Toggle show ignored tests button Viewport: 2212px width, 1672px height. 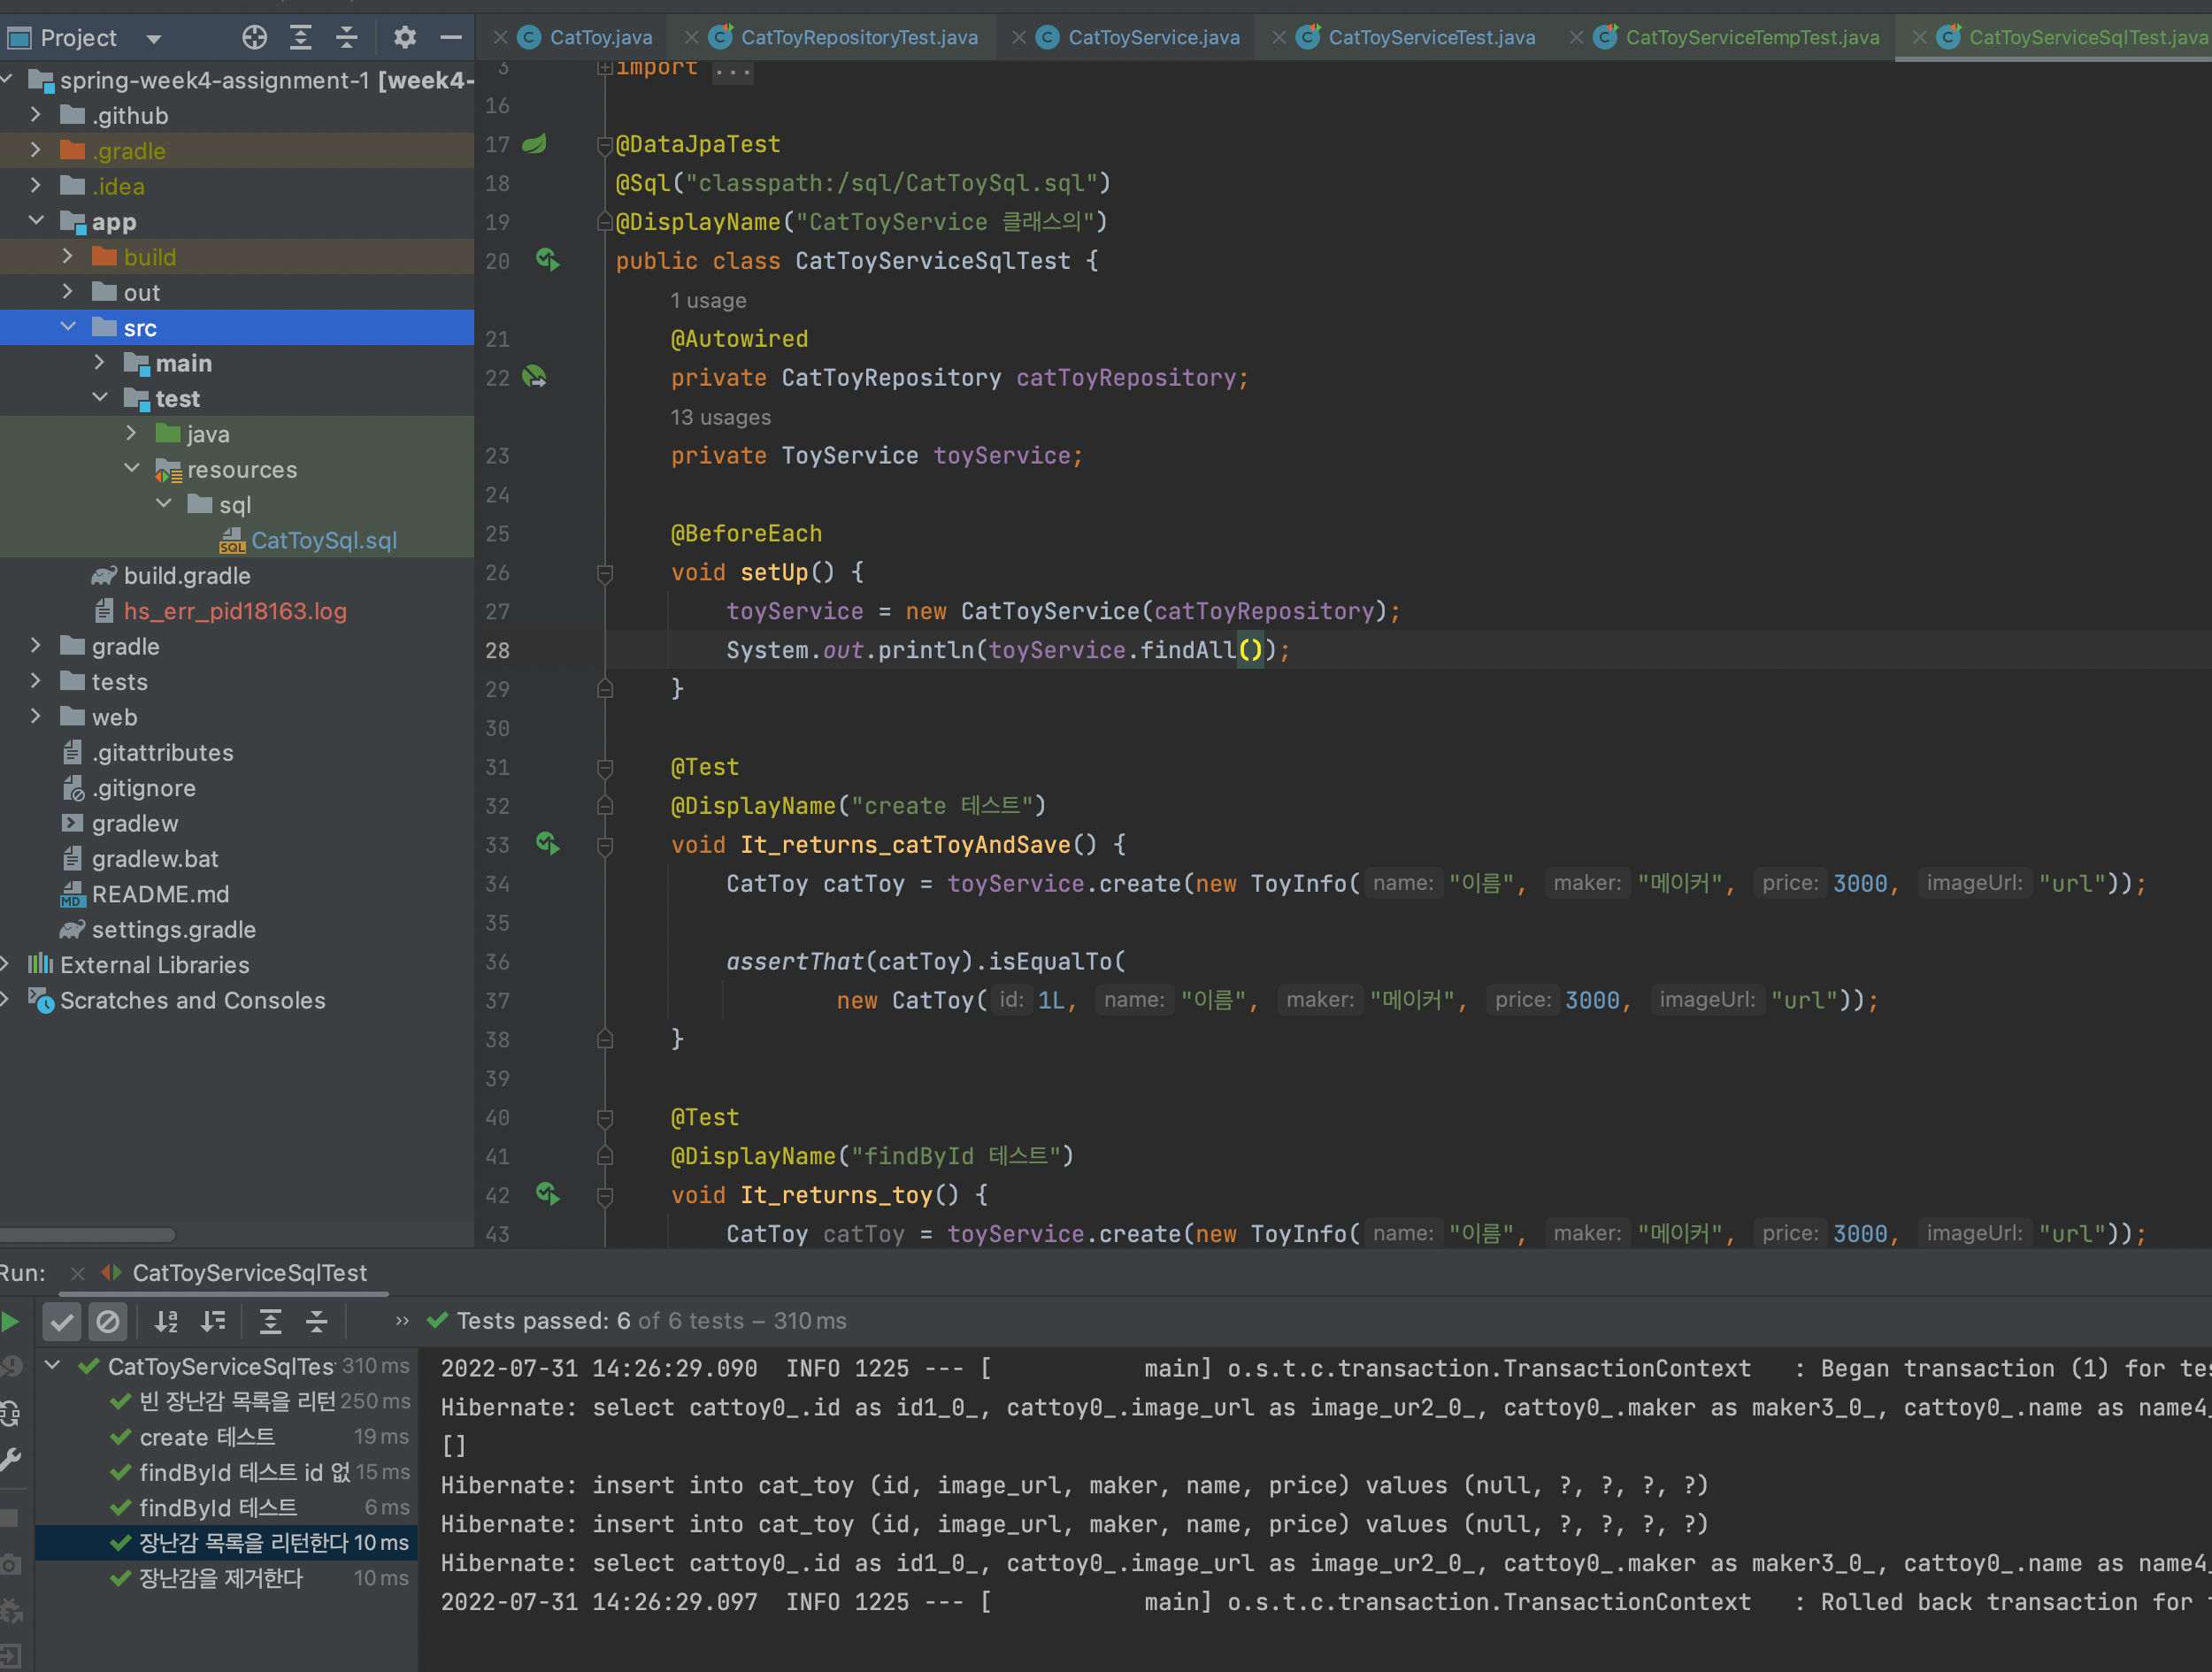click(x=108, y=1322)
